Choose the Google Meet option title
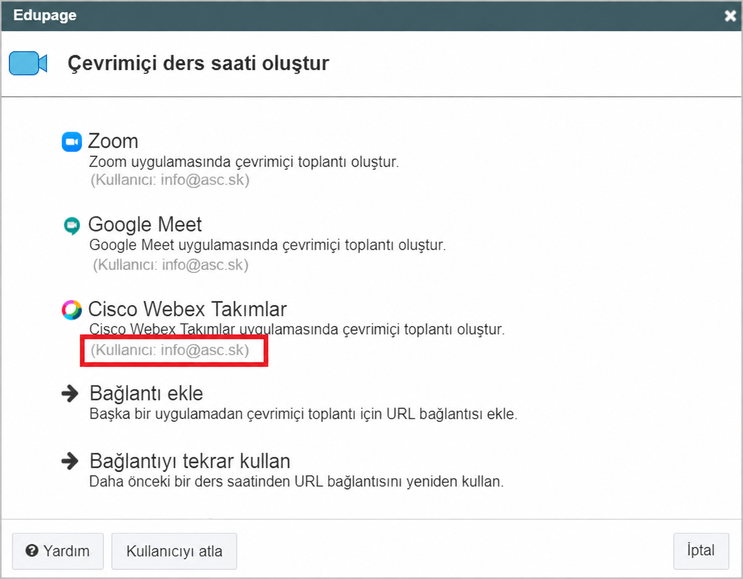 pos(145,225)
